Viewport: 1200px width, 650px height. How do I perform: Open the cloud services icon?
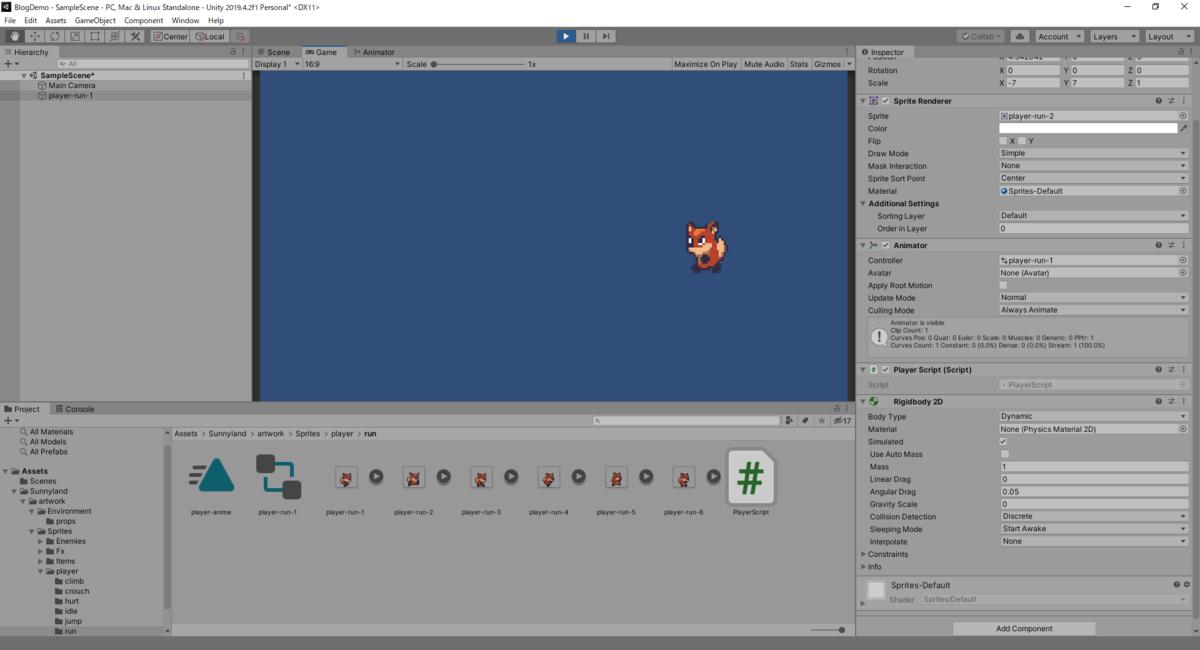pos(1019,36)
